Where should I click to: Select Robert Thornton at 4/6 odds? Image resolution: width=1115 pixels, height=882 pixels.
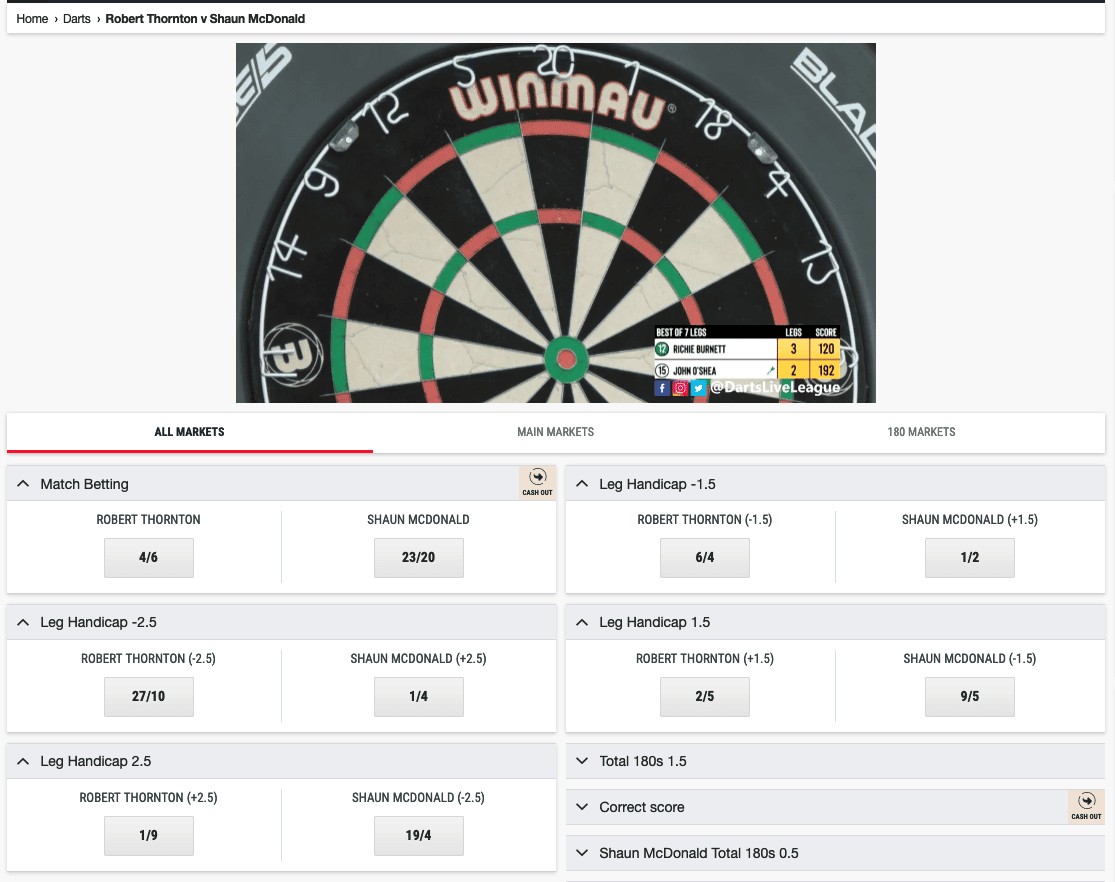pos(149,558)
